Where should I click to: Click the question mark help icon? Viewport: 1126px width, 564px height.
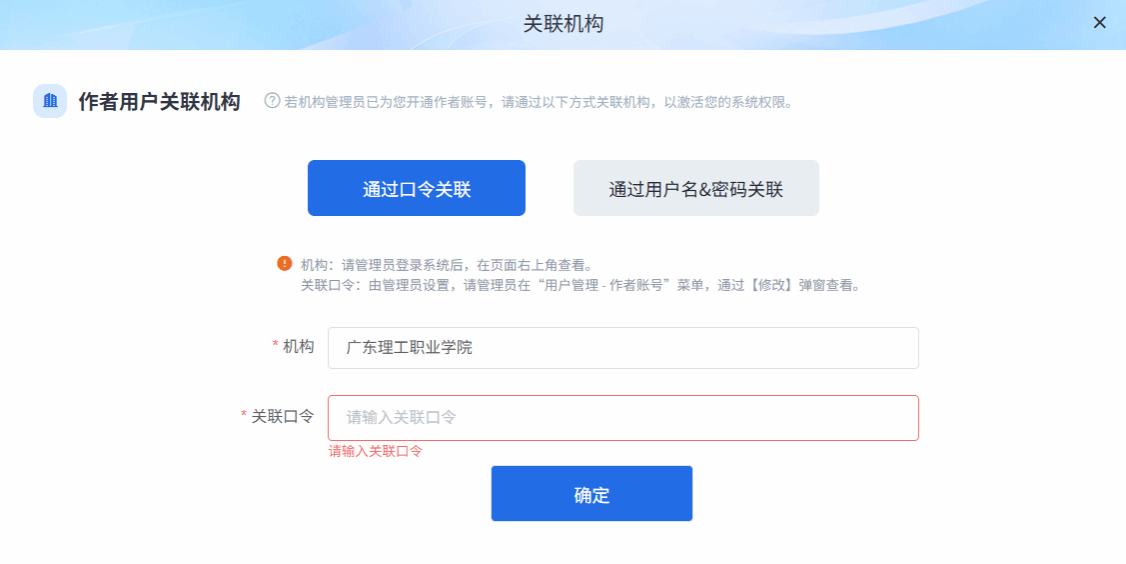[271, 101]
